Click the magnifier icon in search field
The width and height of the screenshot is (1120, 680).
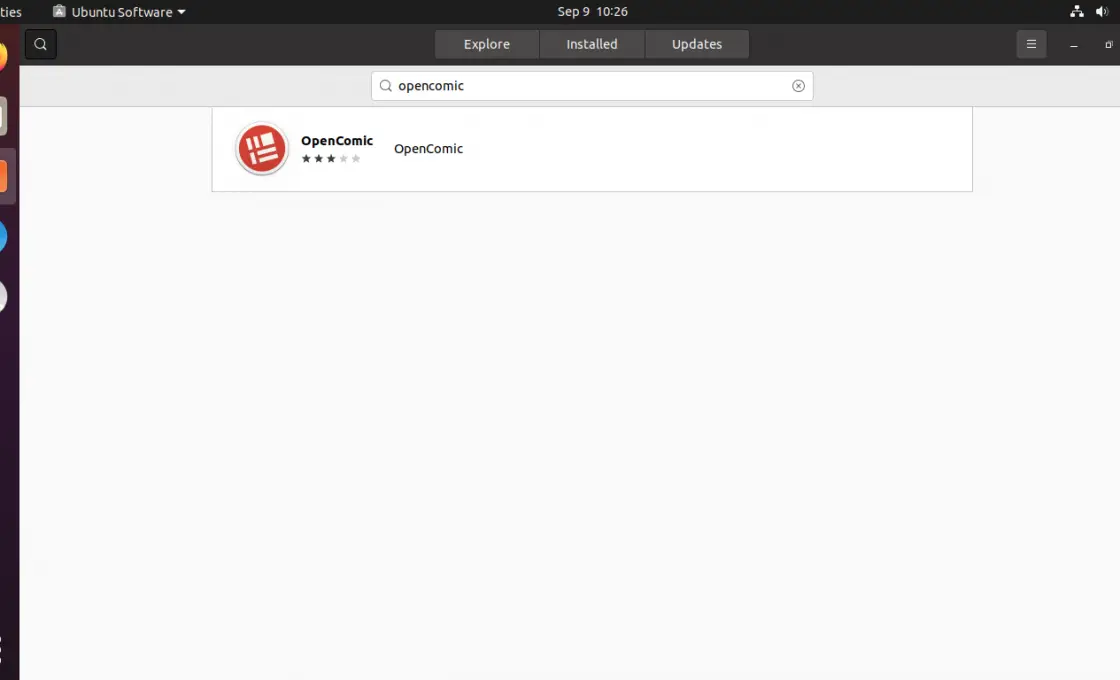(x=386, y=86)
